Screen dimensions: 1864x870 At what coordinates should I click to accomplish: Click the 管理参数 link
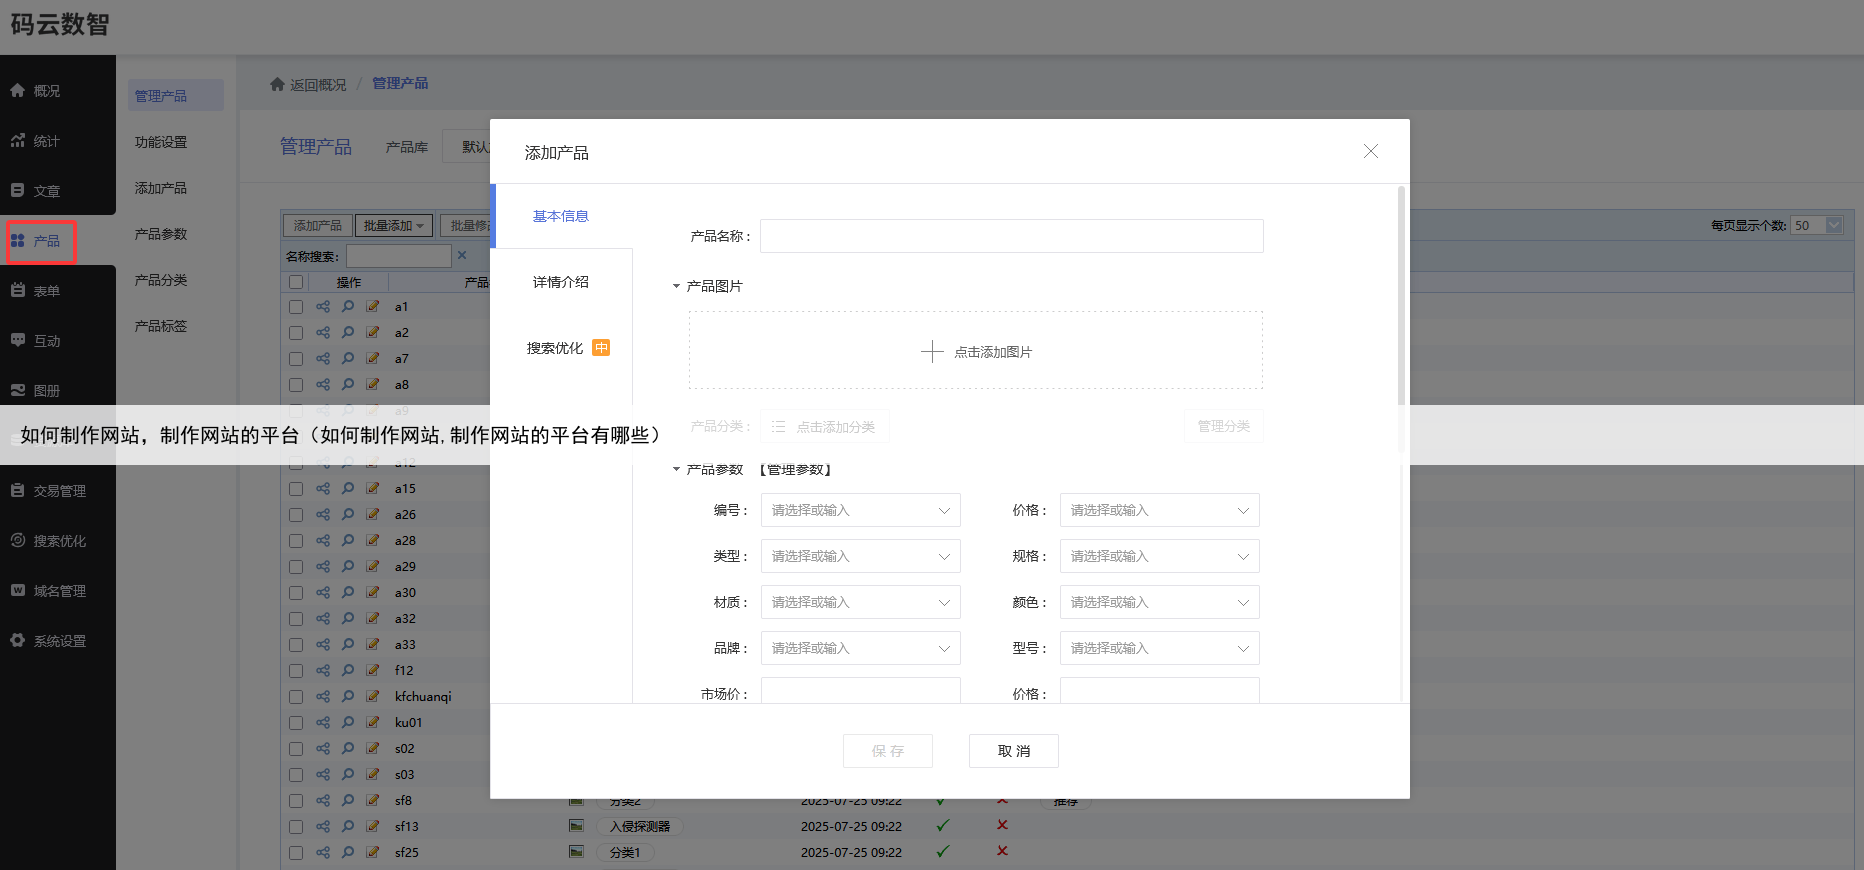796,470
